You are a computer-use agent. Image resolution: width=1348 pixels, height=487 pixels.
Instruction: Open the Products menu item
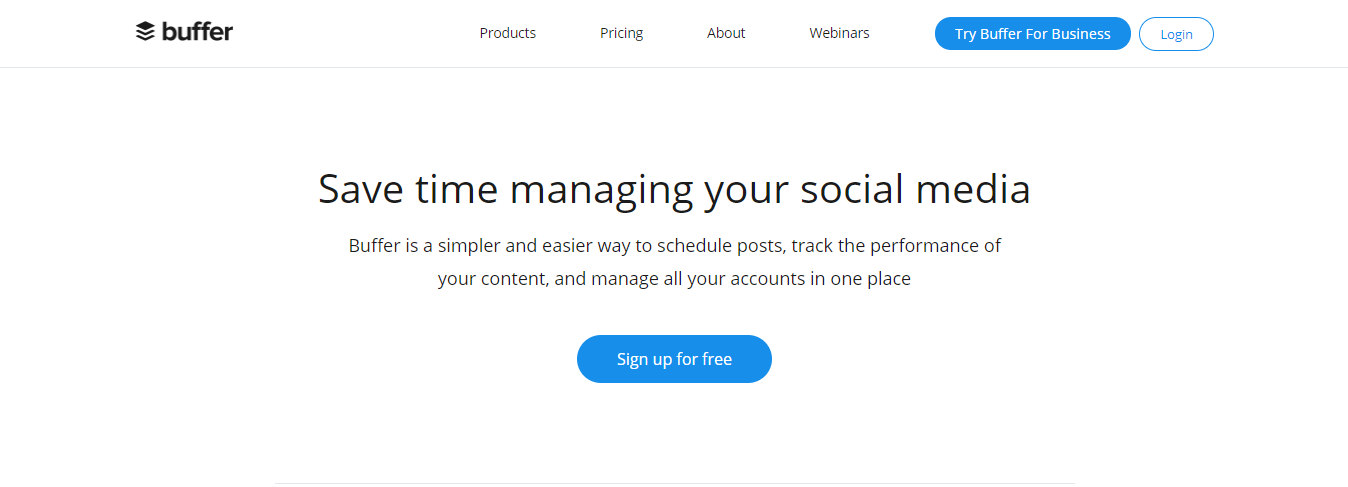pyautogui.click(x=508, y=33)
